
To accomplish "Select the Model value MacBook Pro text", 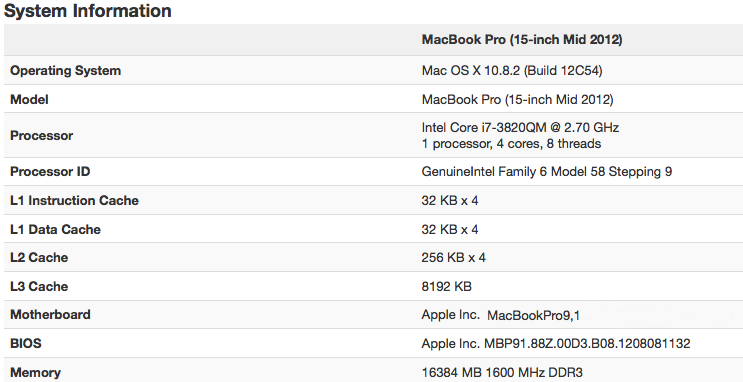I will 517,100.
